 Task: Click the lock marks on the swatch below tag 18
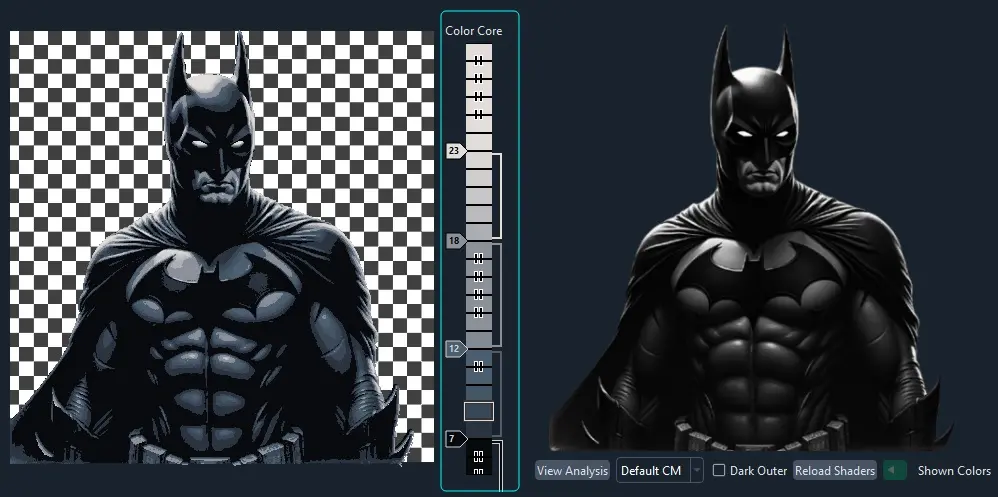point(479,258)
